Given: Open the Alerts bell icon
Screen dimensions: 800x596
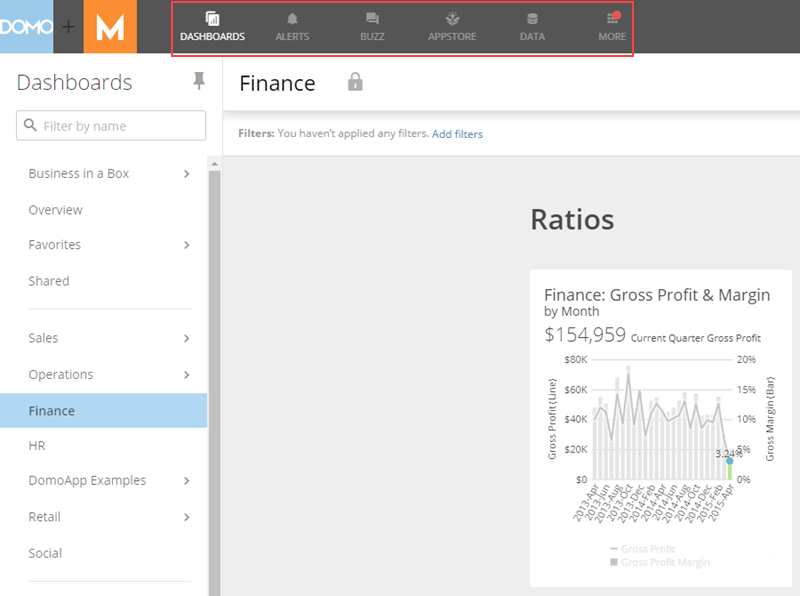Looking at the screenshot, I should coord(292,19).
